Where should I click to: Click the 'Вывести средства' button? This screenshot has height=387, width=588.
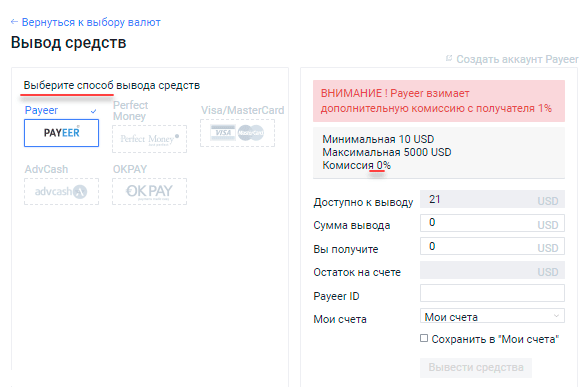click(x=476, y=368)
